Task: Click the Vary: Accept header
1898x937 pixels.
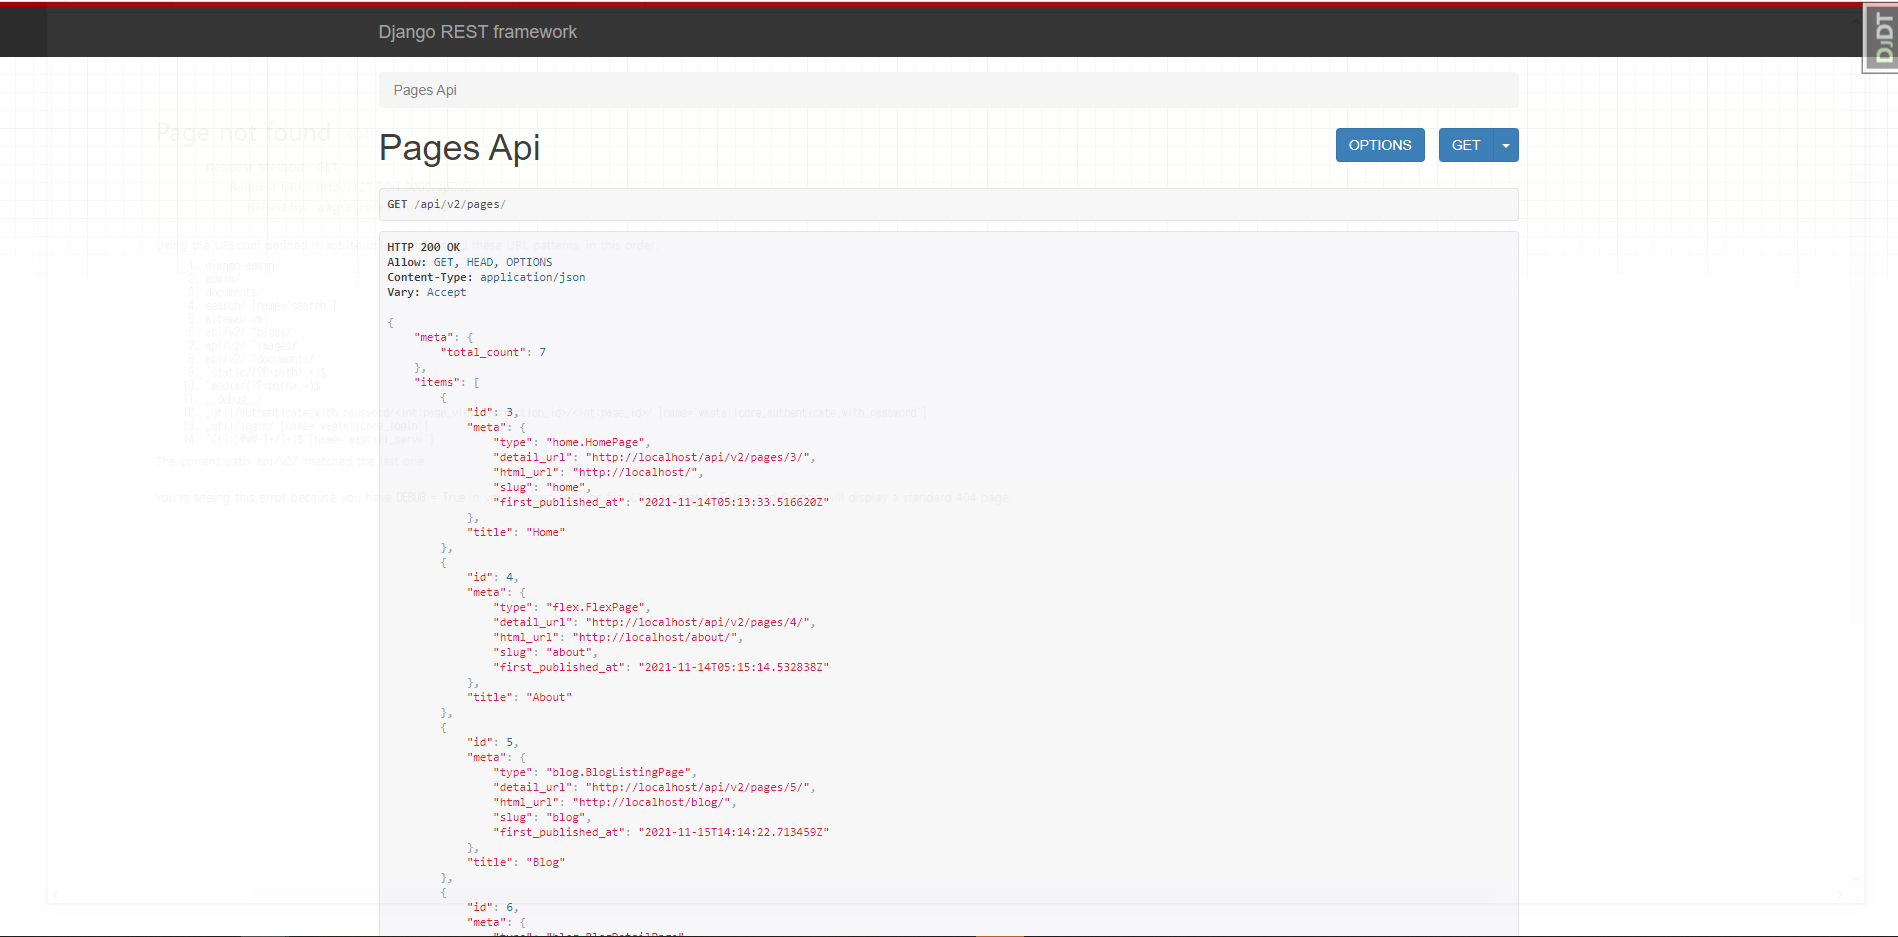Action: tap(427, 292)
